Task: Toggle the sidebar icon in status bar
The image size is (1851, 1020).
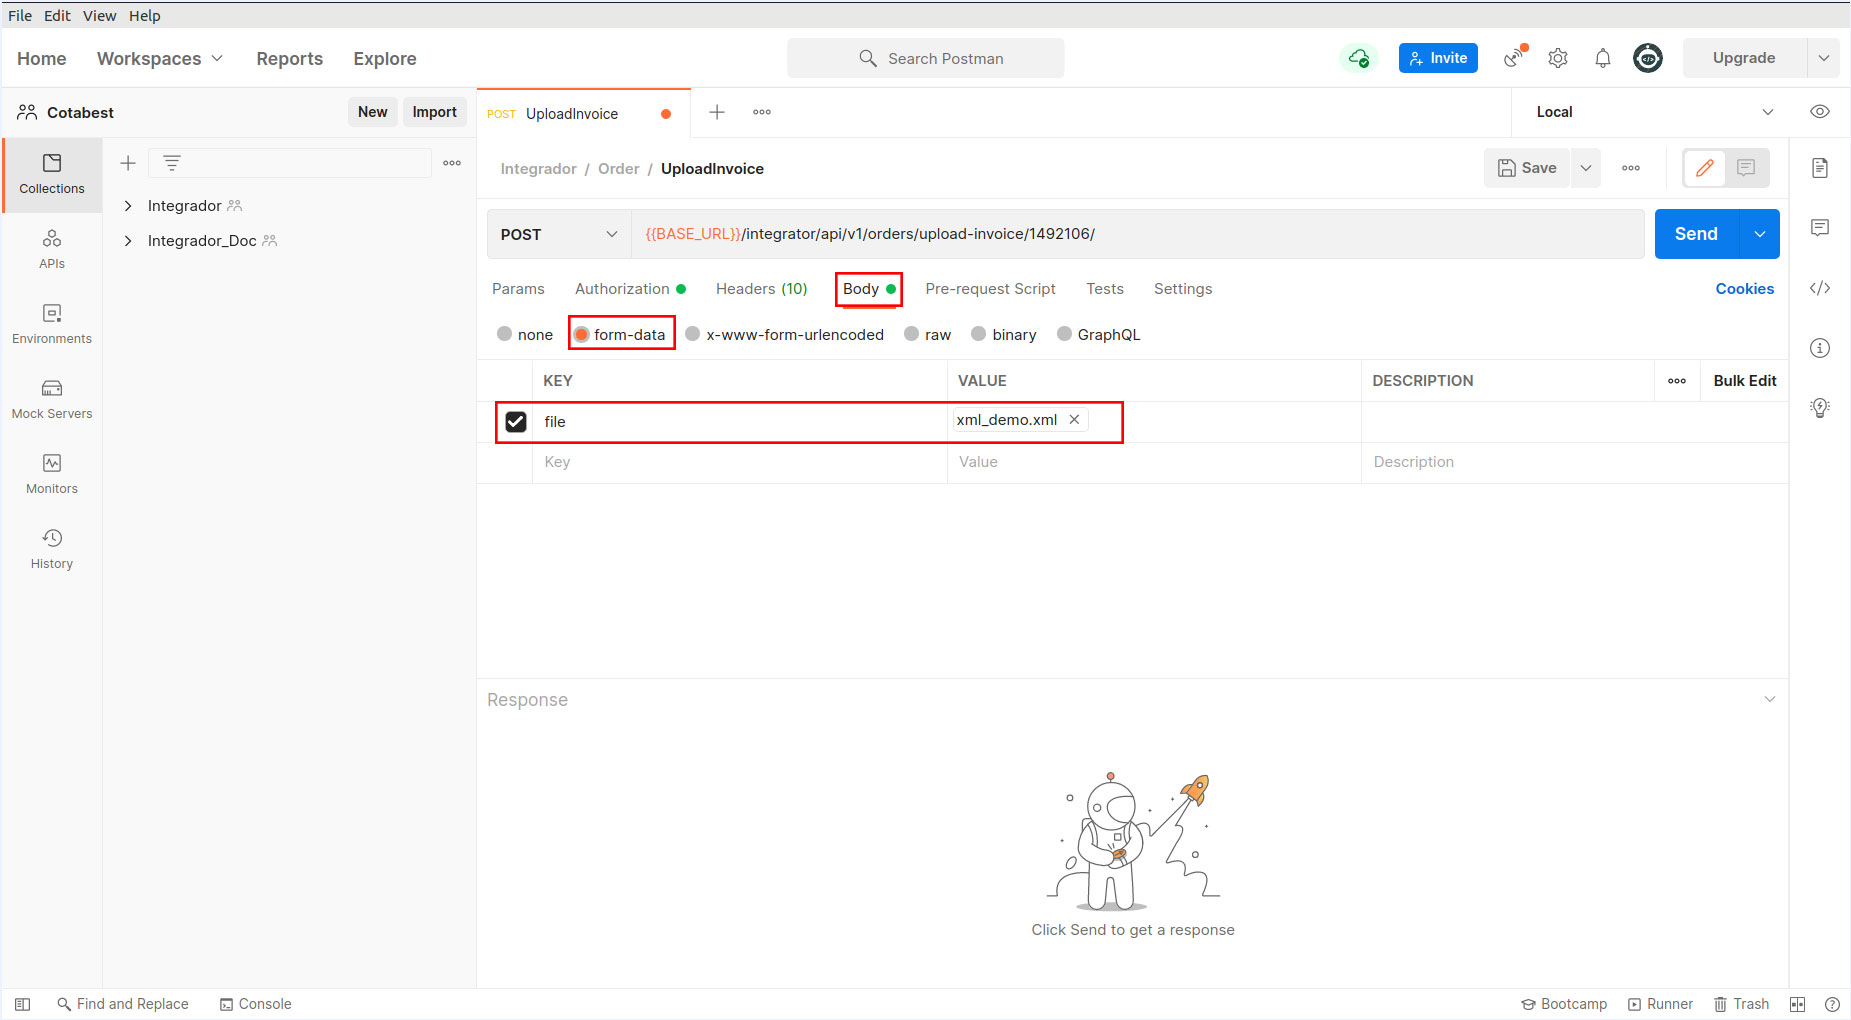Action: [22, 1004]
